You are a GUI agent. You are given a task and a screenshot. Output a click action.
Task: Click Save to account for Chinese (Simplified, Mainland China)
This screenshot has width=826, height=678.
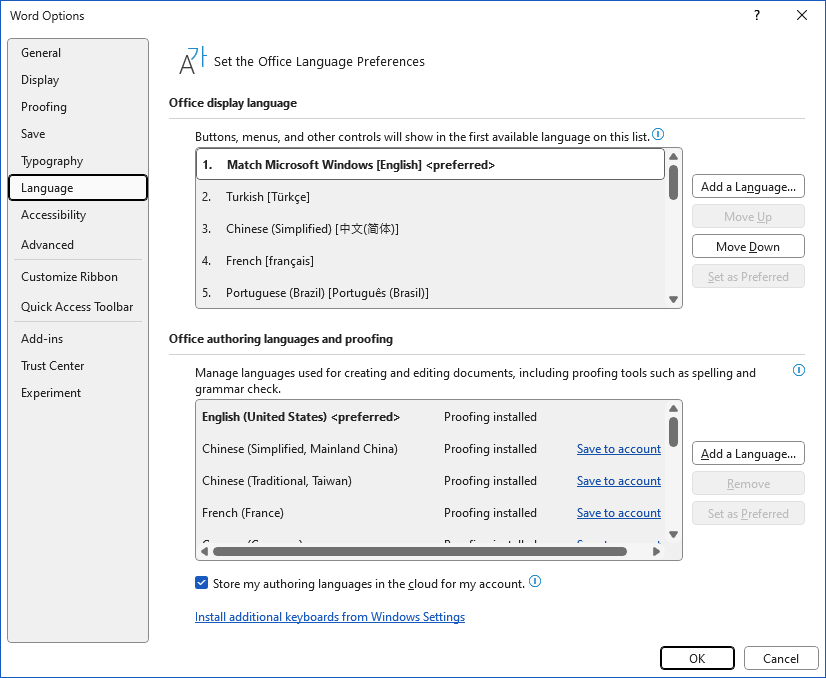click(x=618, y=449)
